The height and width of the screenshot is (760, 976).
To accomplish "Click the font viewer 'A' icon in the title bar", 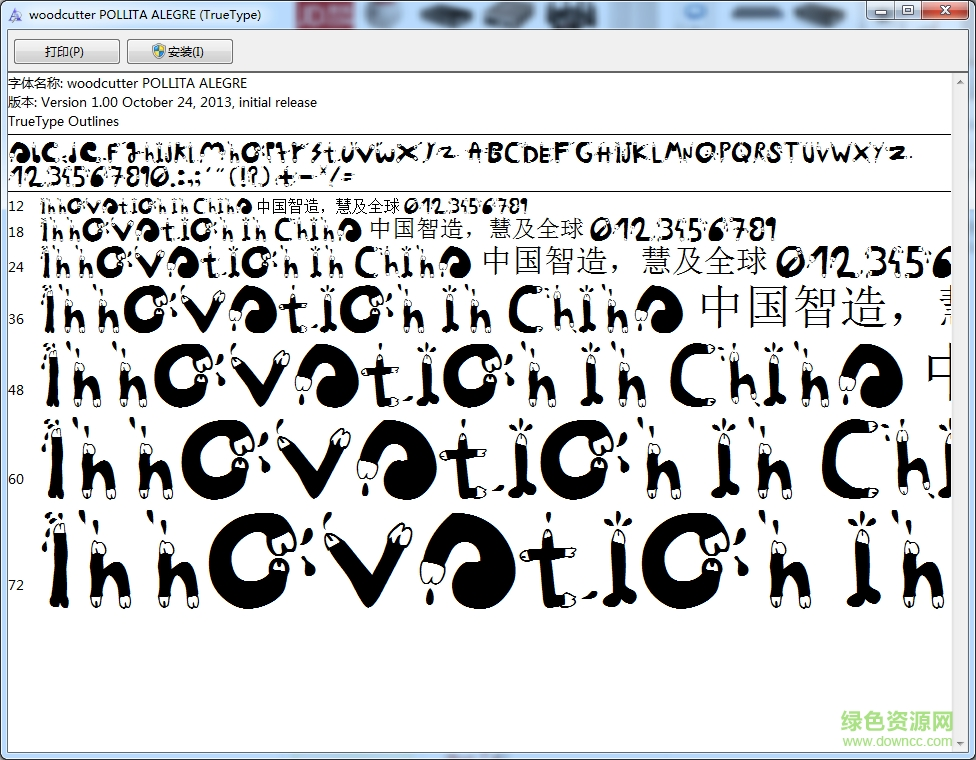I will pyautogui.click(x=14, y=14).
